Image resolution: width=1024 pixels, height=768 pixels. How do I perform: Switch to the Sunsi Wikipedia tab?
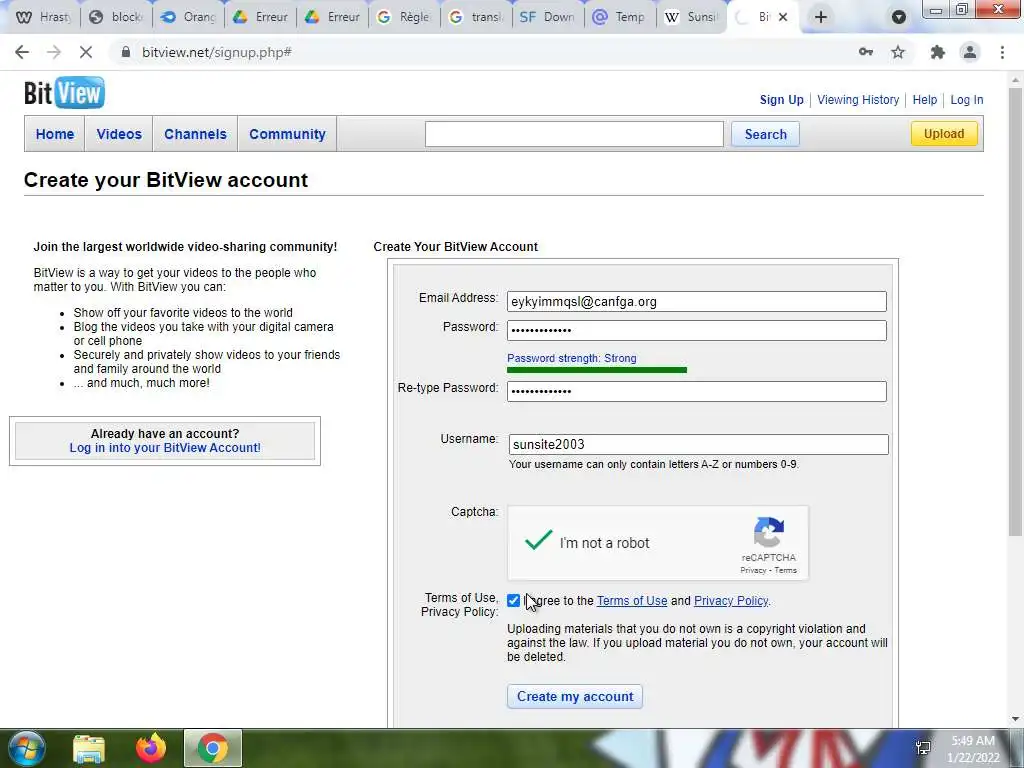[692, 17]
